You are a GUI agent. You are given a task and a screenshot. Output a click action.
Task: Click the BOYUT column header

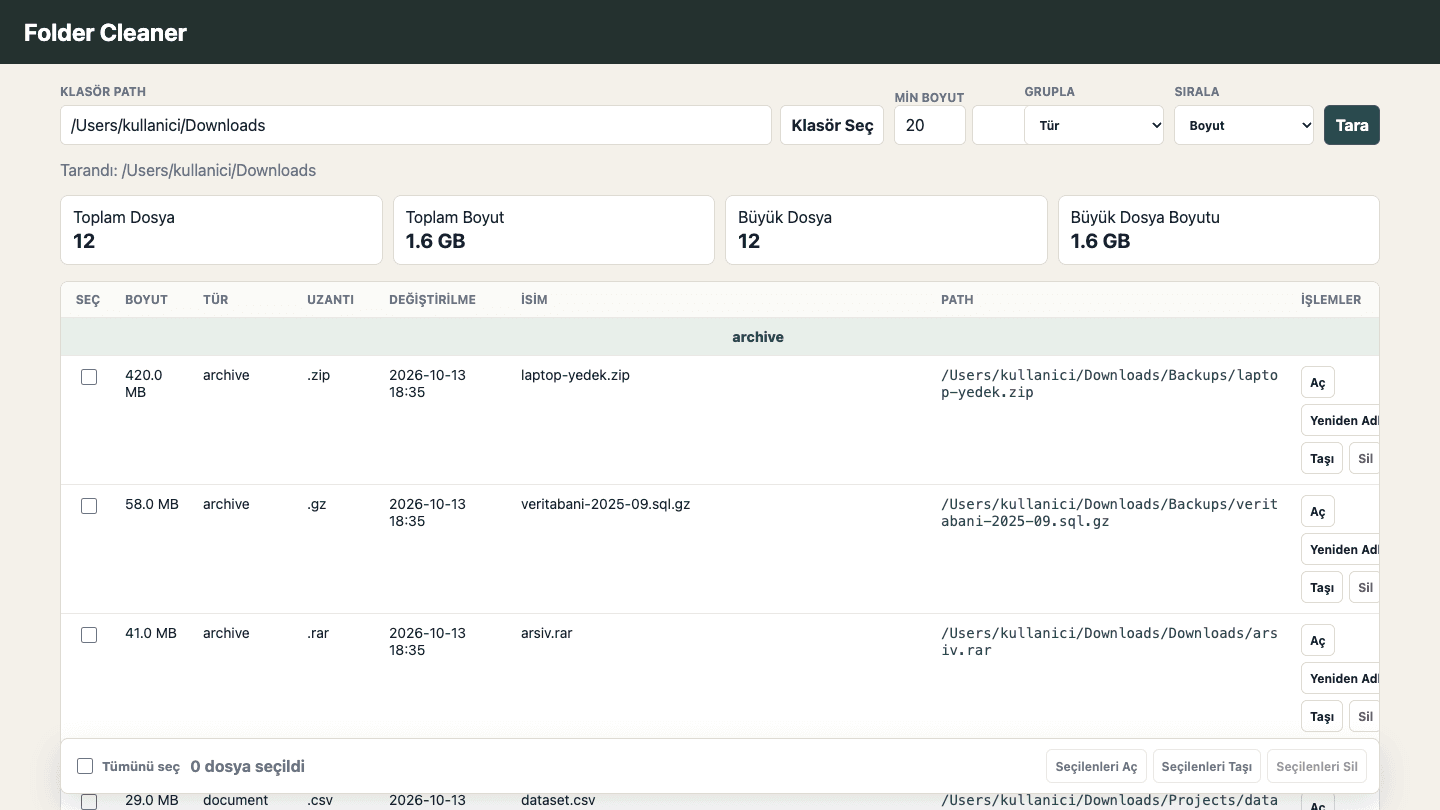(x=146, y=300)
